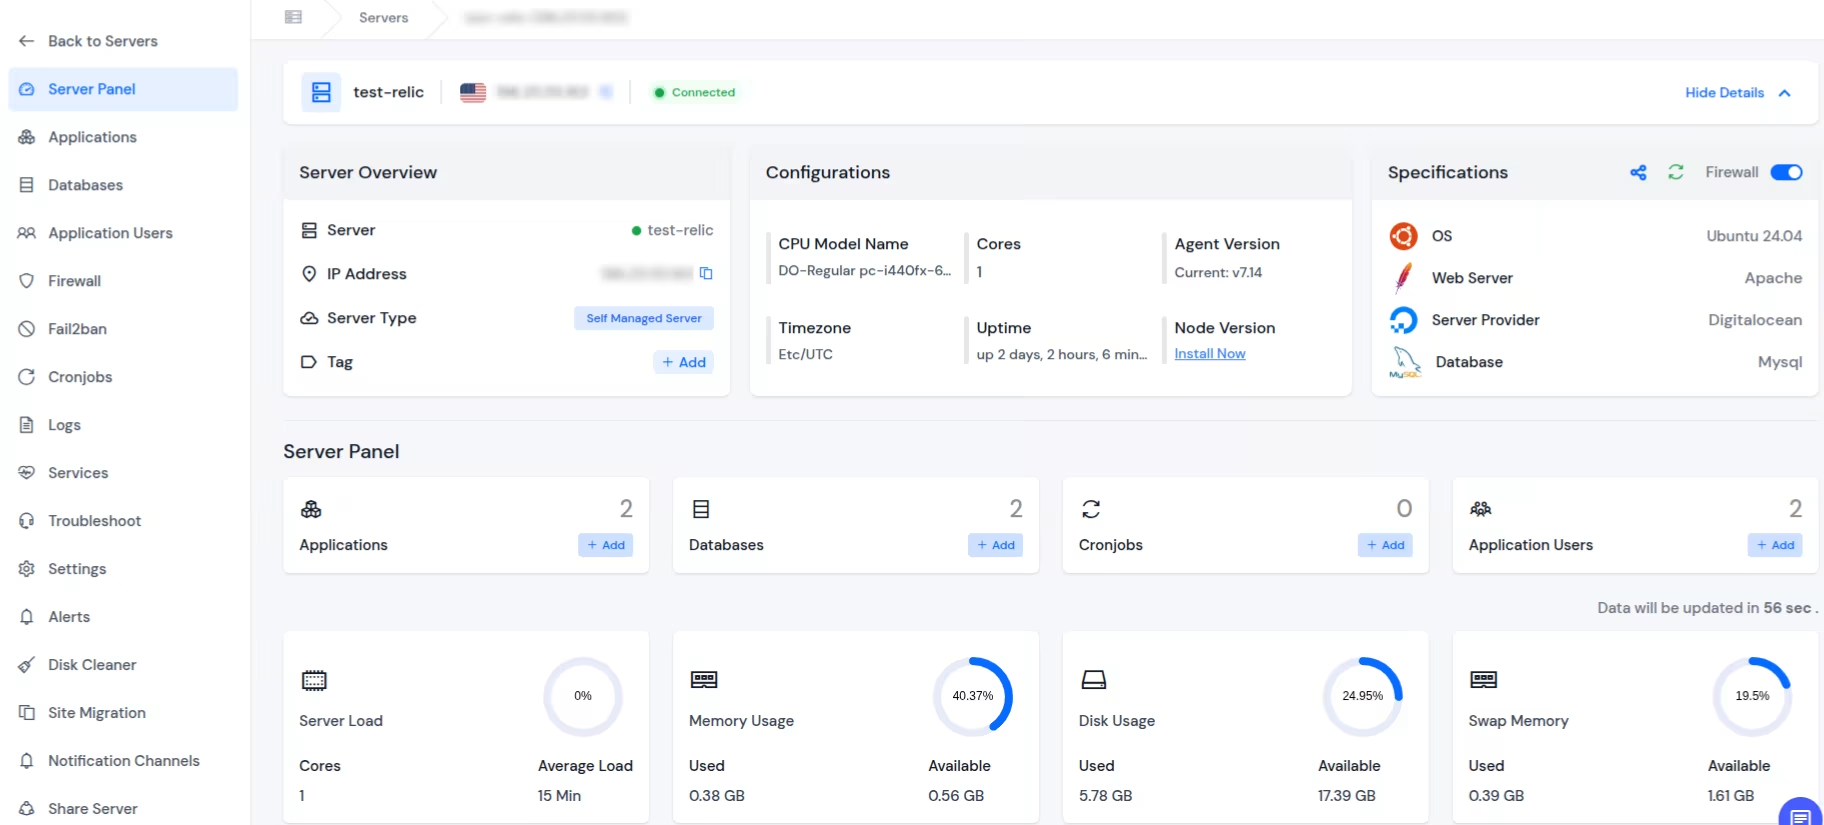Click the Back to Servers arrow
This screenshot has height=825, width=1824.
pyautogui.click(x=27, y=41)
